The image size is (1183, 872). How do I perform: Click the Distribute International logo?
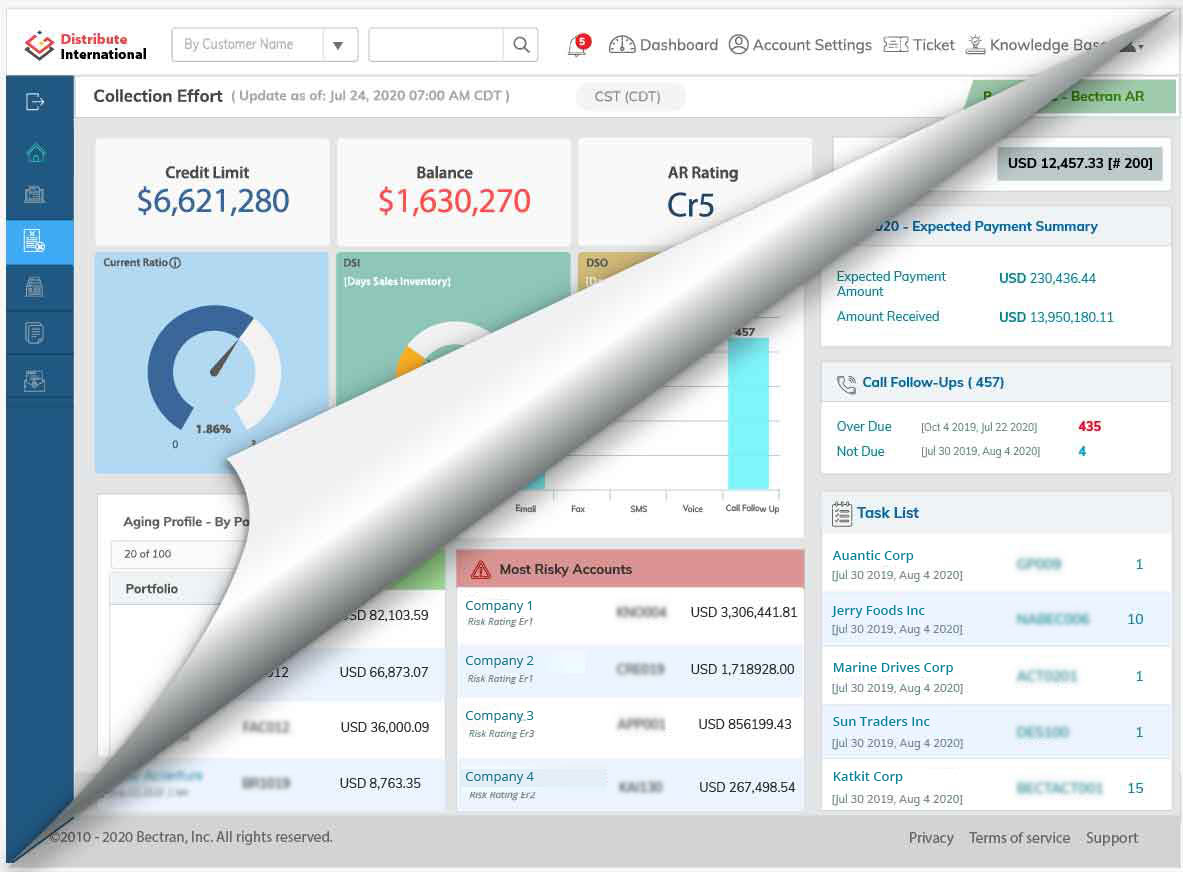pos(85,46)
